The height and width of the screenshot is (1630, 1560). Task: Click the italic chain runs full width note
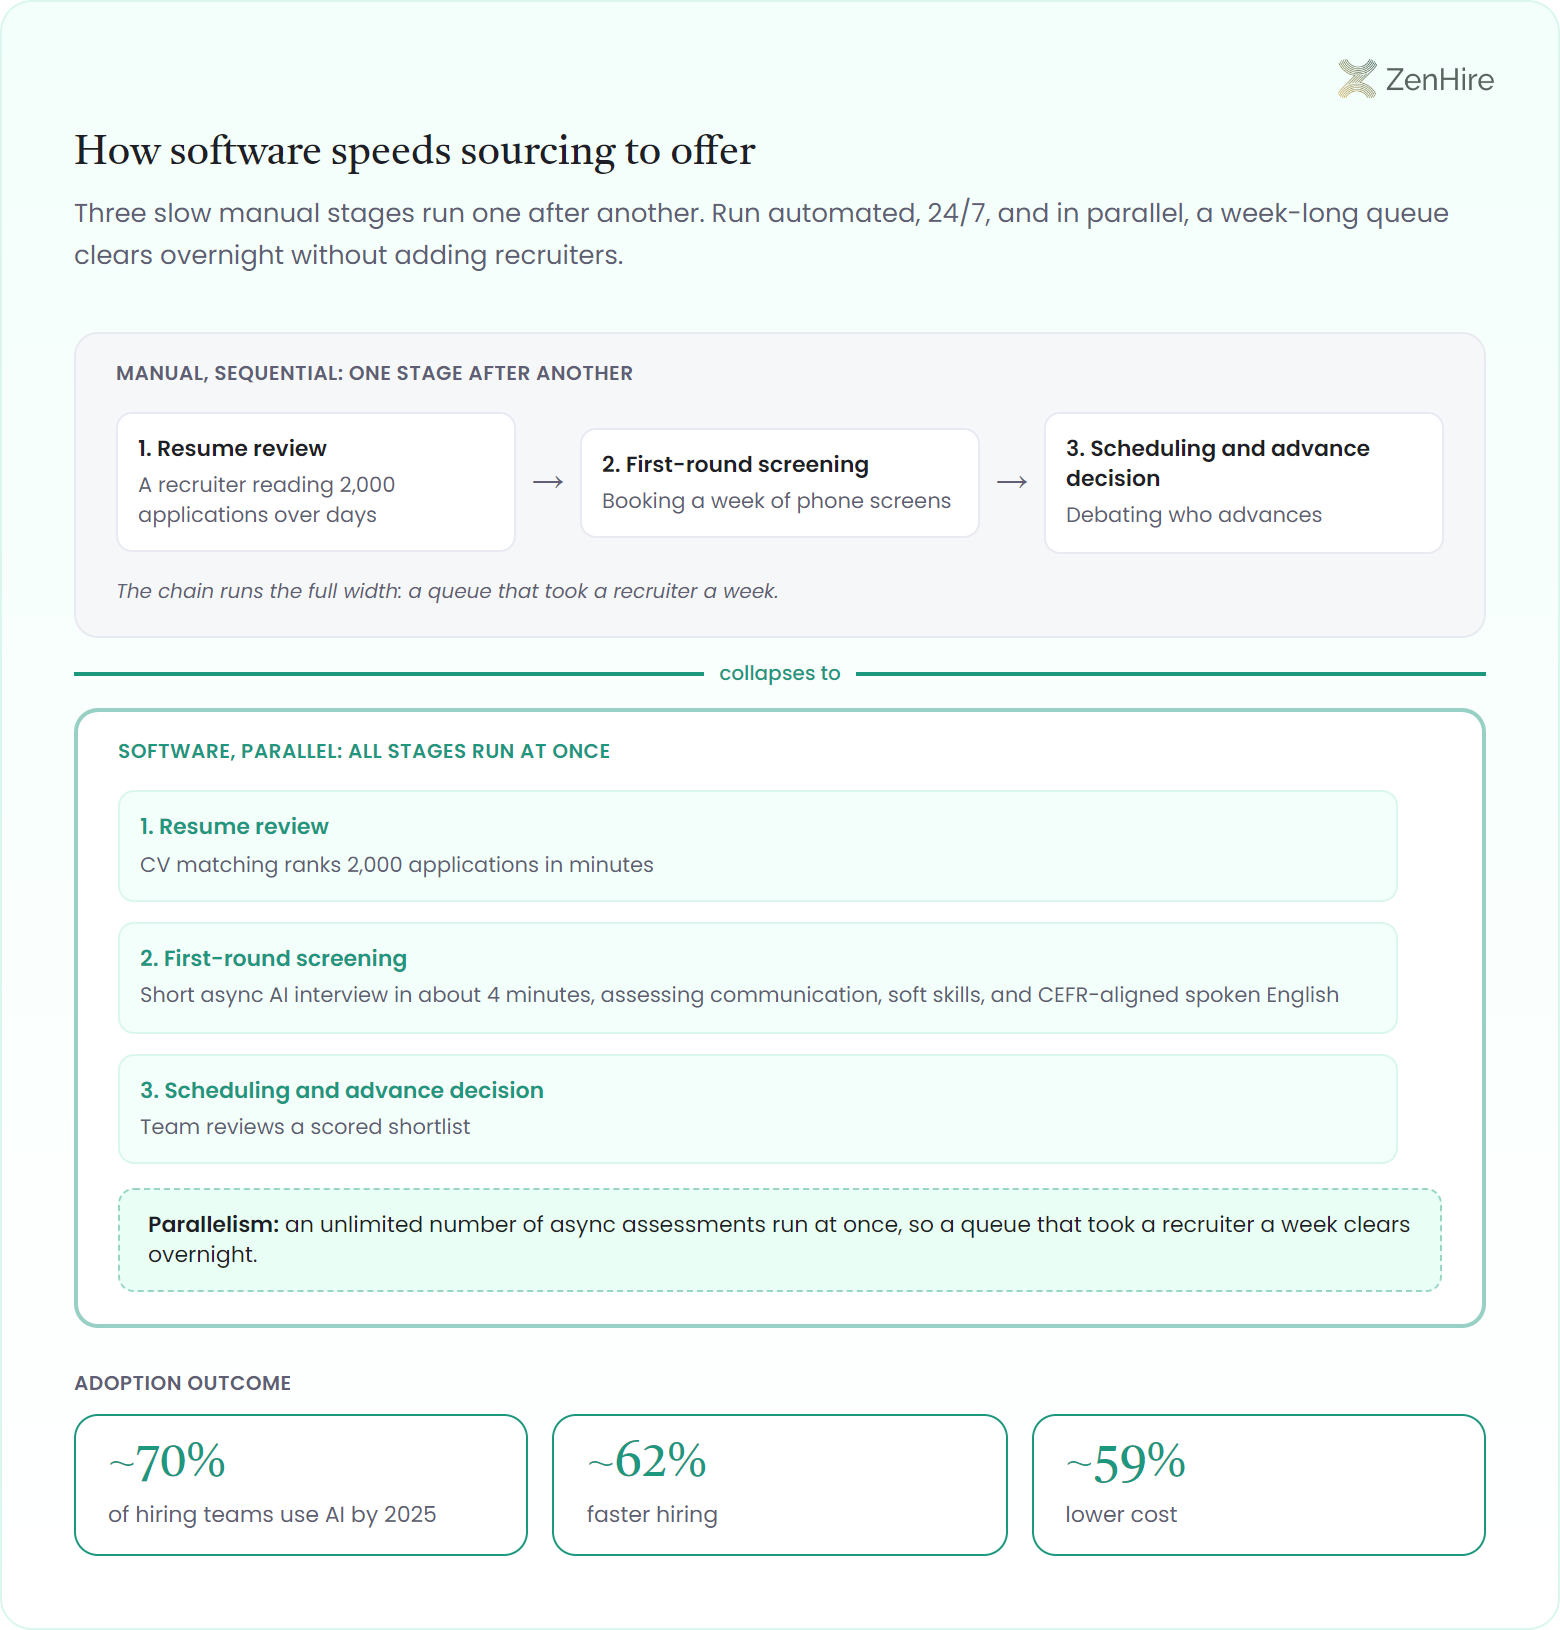(x=447, y=591)
